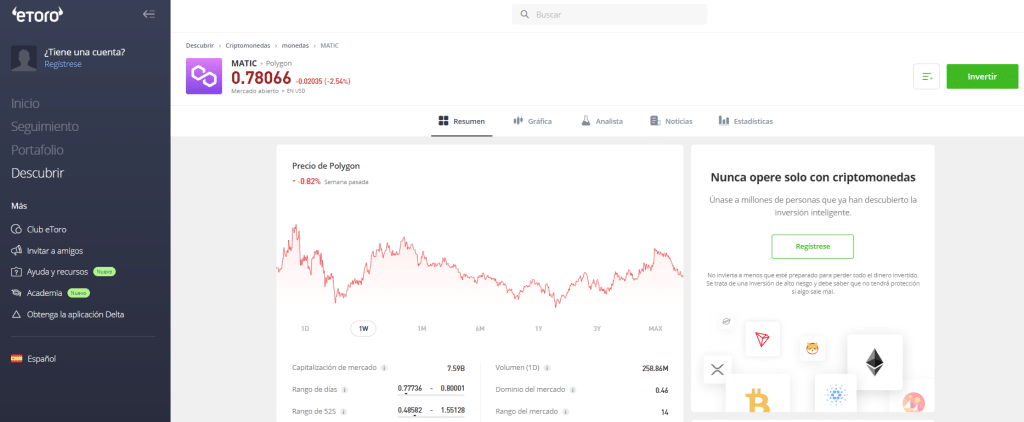Screen dimensions: 1024x422
Task: Click the Rango de 52S range slider
Action: coord(431,416)
